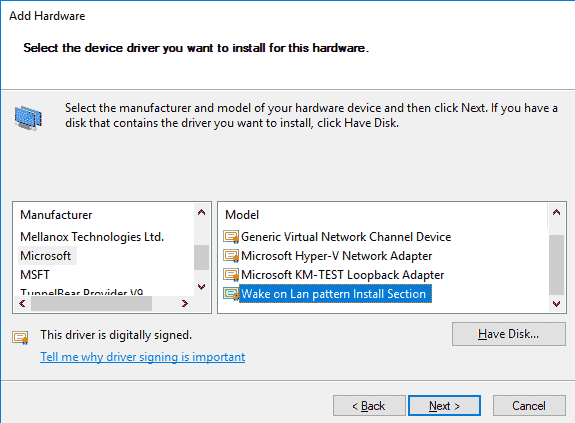Select Mellanox Technologies Ltd. manufacturer
The image size is (575, 423).
pos(92,237)
